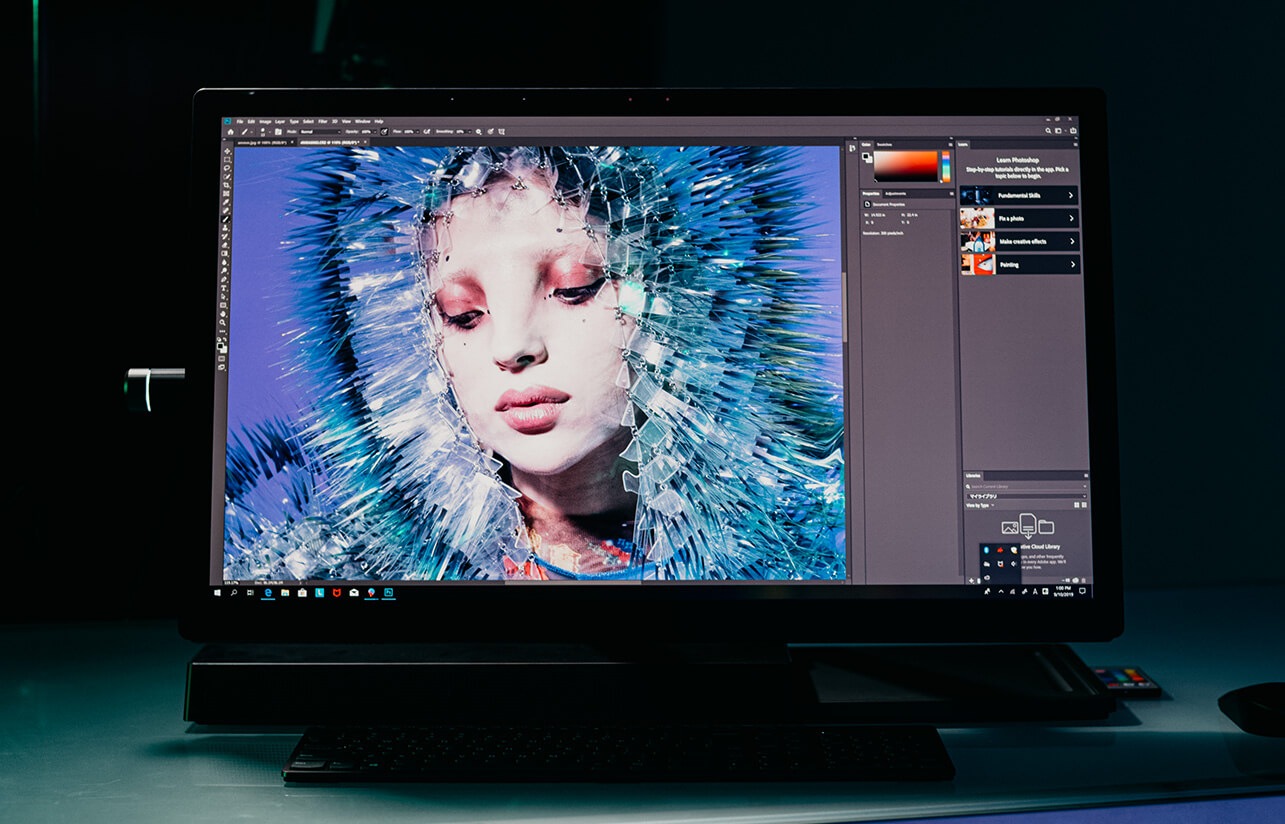Select the Eyedropper tool
This screenshot has height=824, width=1285.
click(x=226, y=203)
